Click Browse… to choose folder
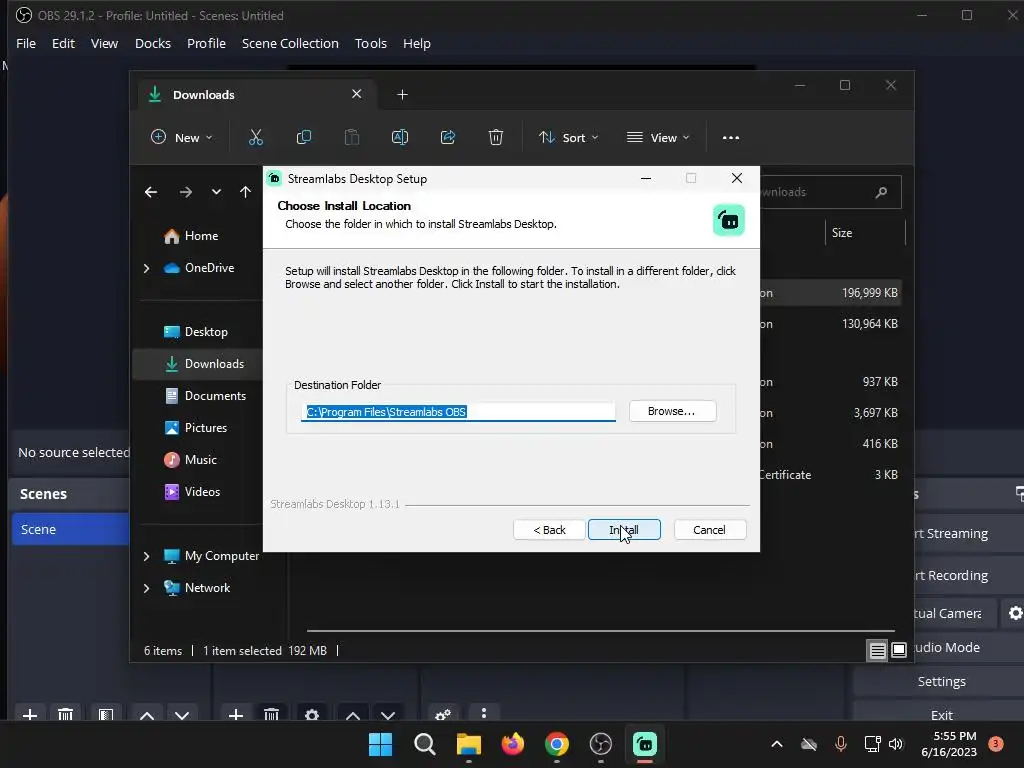The height and width of the screenshot is (768, 1024). pos(672,411)
